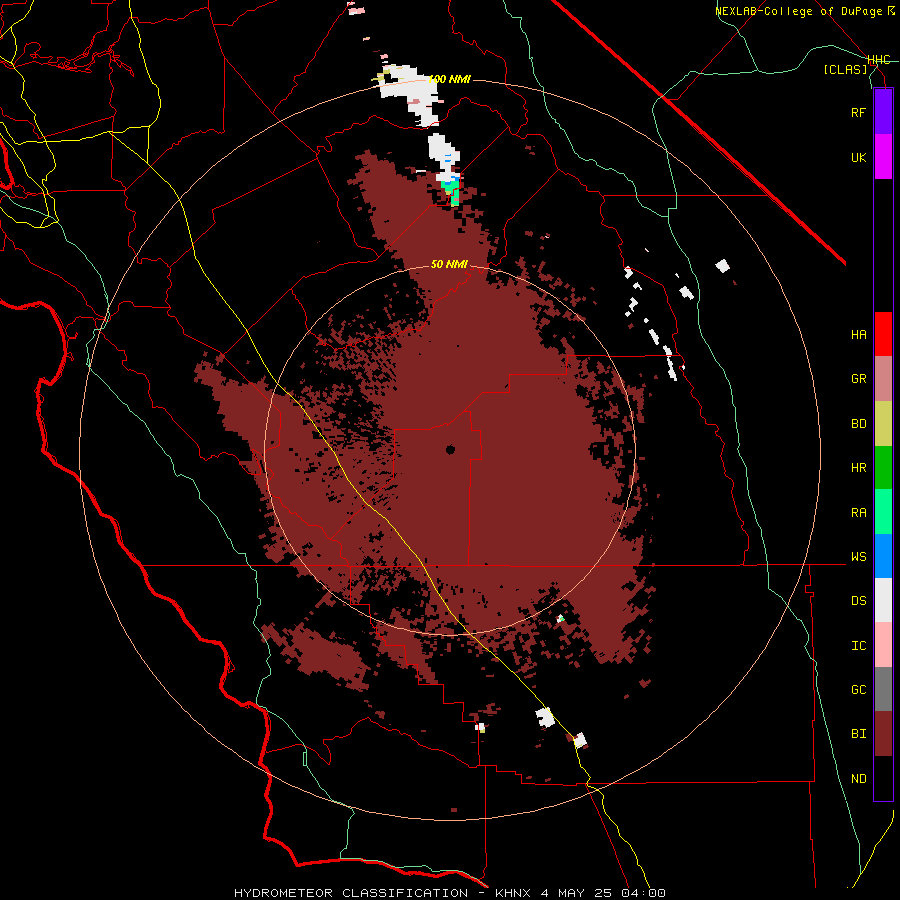Screen dimensions: 900x900
Task: Click the blue WS legend swatch
Action: tap(883, 557)
